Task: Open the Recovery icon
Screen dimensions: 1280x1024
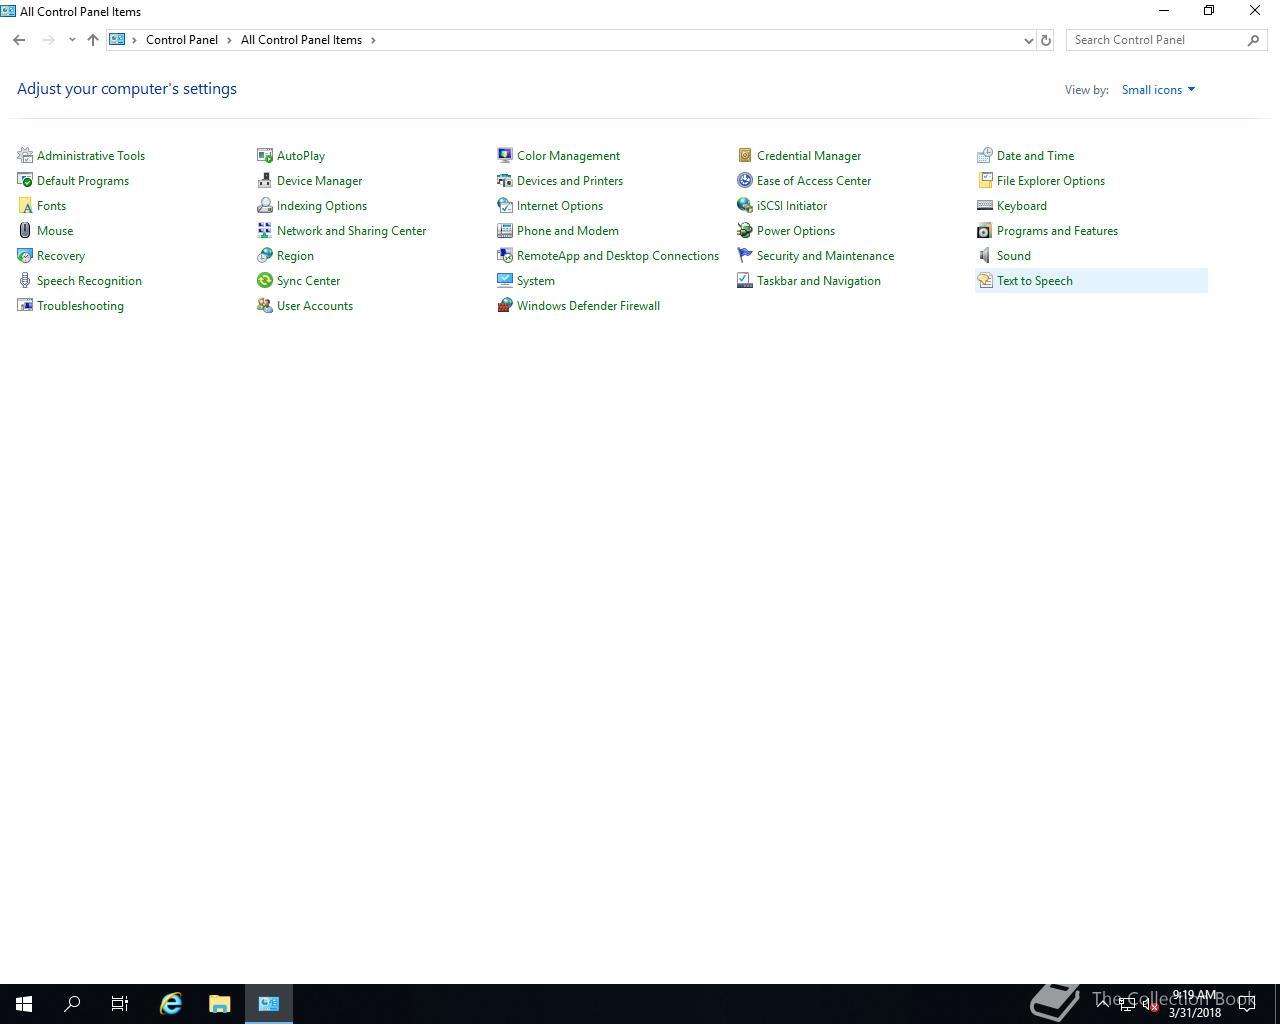Action: 25,255
